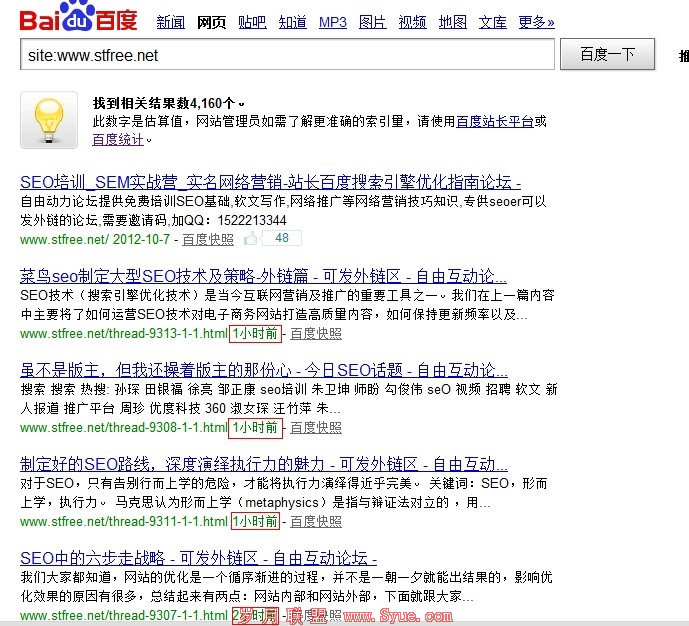The height and width of the screenshot is (626, 689).
Task: Open the 百度站长平台 link
Action: click(x=495, y=122)
